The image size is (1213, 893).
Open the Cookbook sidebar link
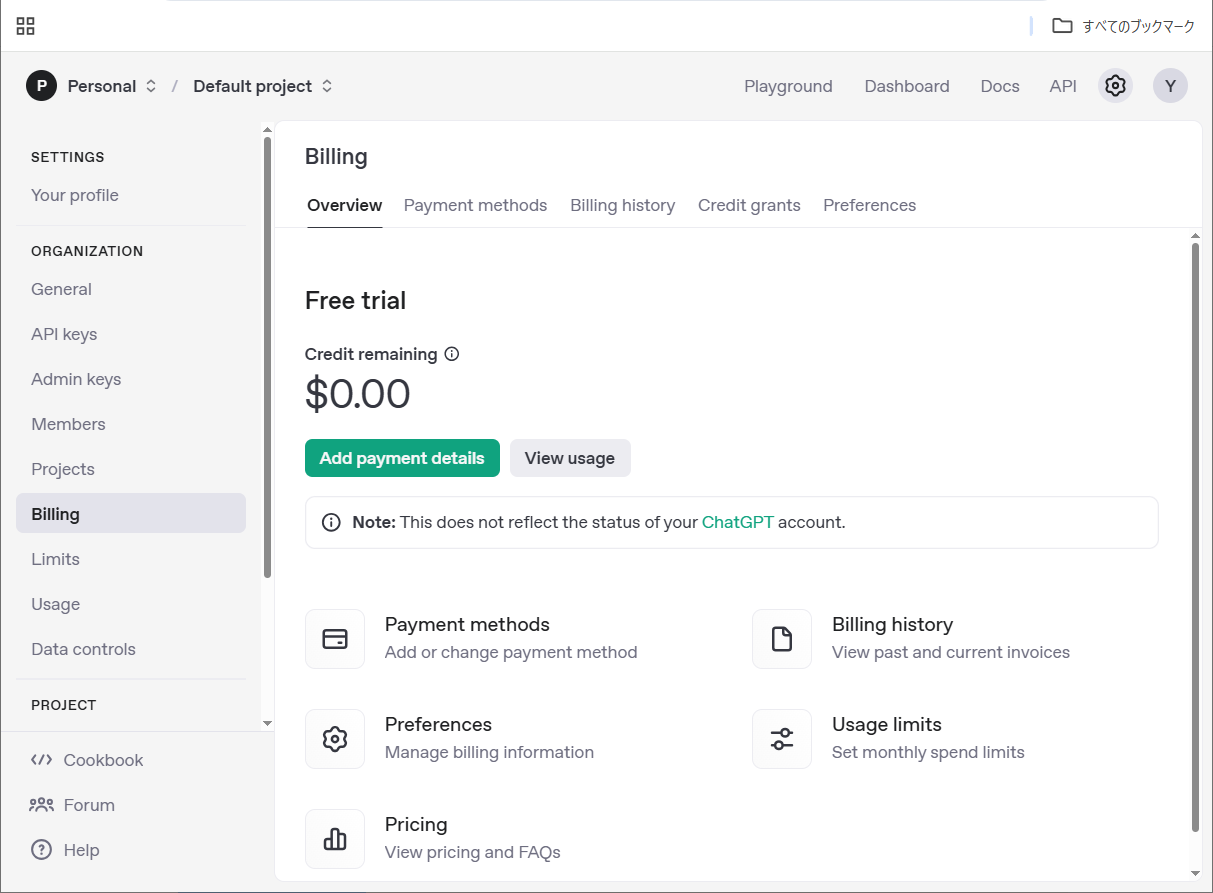click(x=103, y=760)
